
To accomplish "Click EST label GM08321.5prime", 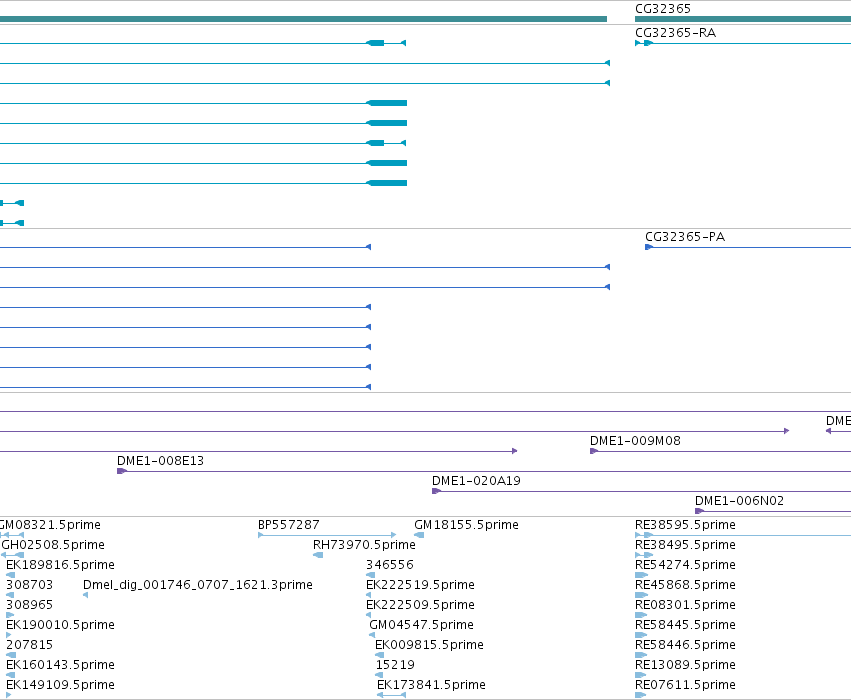I will [x=50, y=525].
